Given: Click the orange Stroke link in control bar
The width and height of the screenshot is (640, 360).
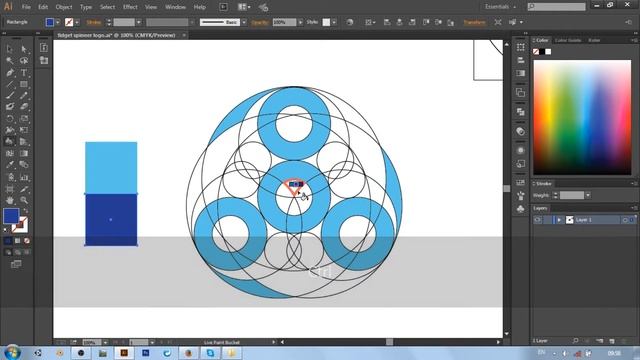Looking at the screenshot, I should (94, 22).
